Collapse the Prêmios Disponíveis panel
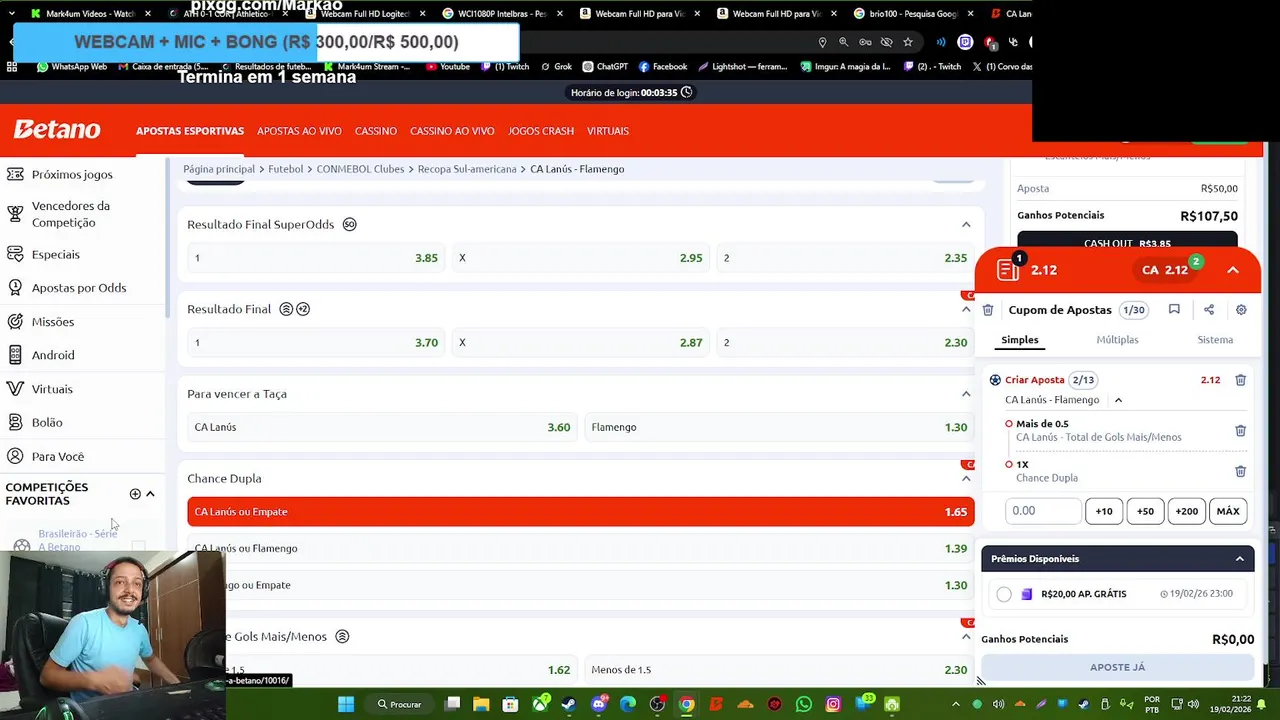This screenshot has width=1280, height=720. tap(1239, 559)
